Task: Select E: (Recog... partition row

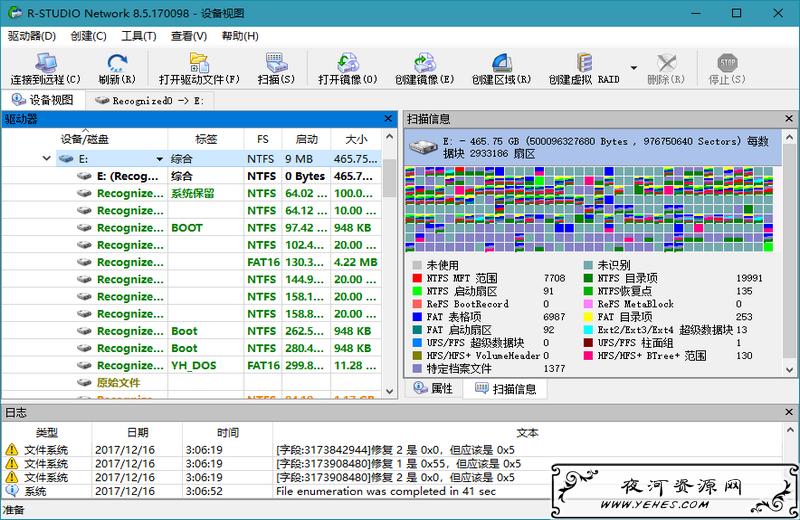Action: pyautogui.click(x=192, y=176)
